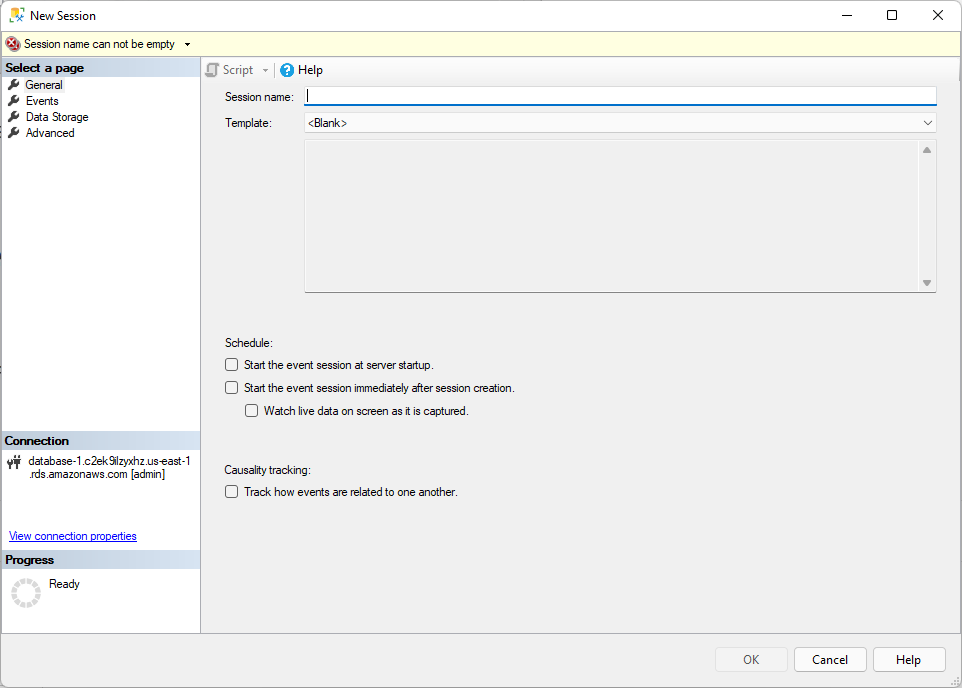Click the disabled OK button
The width and height of the screenshot is (962, 688).
(751, 660)
